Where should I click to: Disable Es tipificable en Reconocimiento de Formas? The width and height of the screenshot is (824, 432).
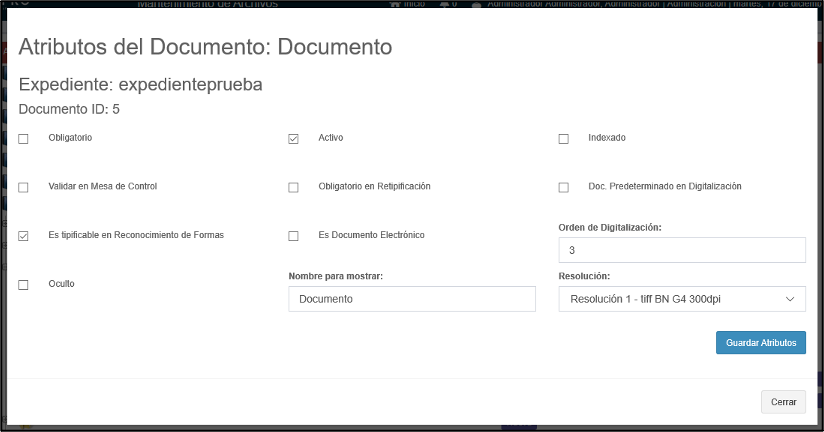pyautogui.click(x=24, y=236)
